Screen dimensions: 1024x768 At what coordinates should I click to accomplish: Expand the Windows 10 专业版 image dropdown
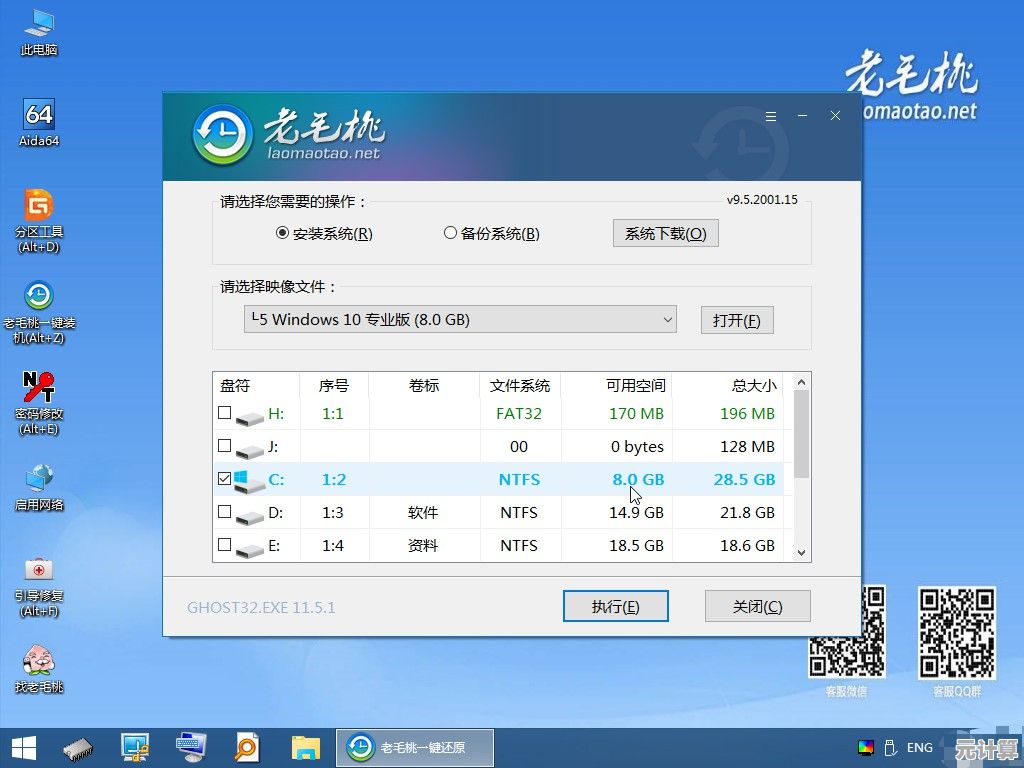pos(667,320)
